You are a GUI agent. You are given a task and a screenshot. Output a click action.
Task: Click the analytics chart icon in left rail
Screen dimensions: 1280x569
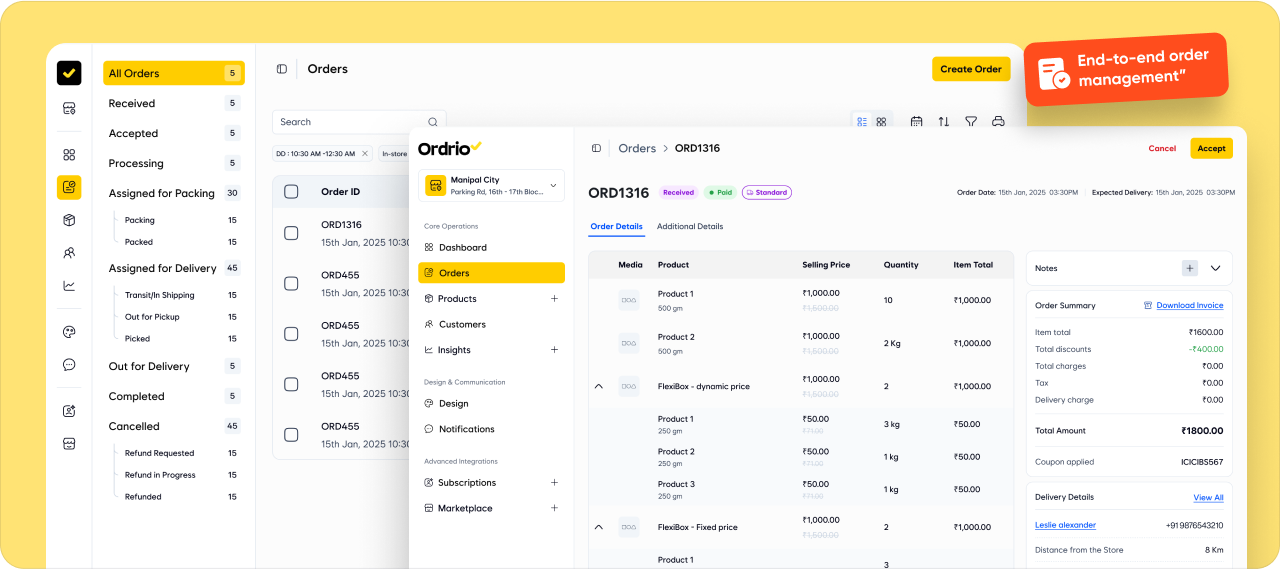pos(69,285)
